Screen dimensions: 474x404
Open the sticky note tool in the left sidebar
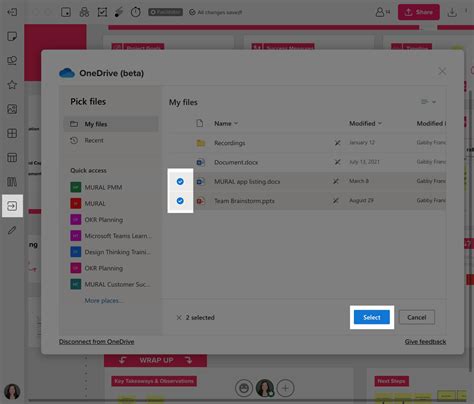[12, 36]
